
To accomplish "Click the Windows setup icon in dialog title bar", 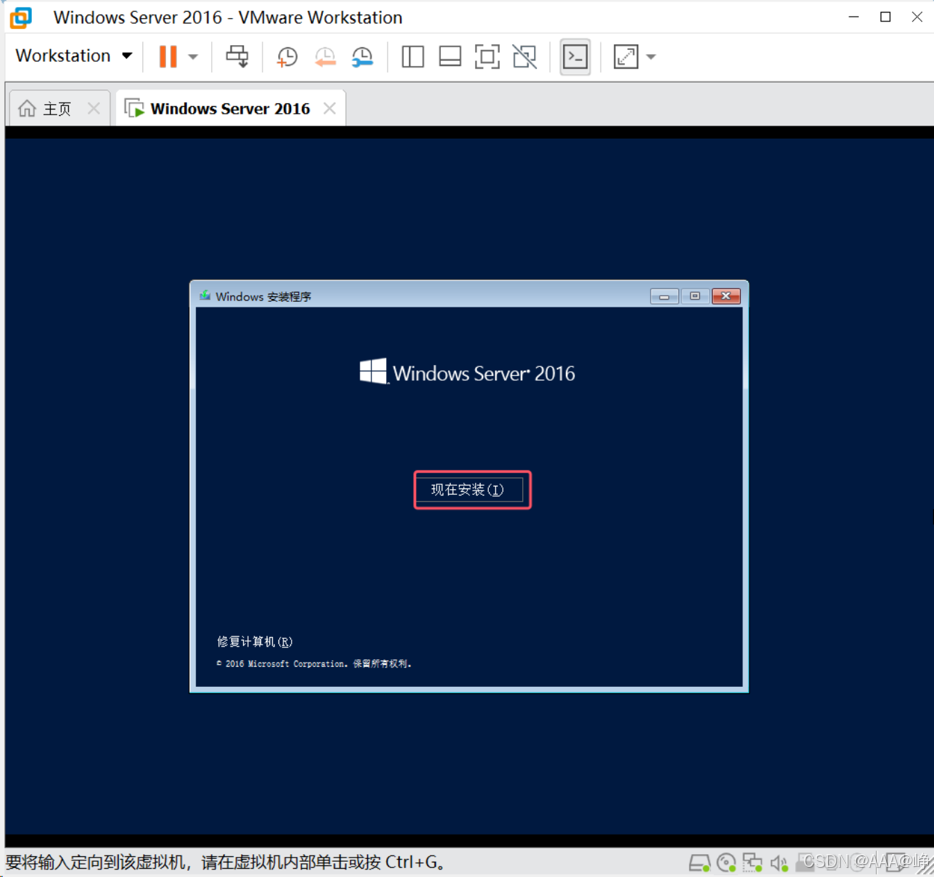I will [205, 296].
